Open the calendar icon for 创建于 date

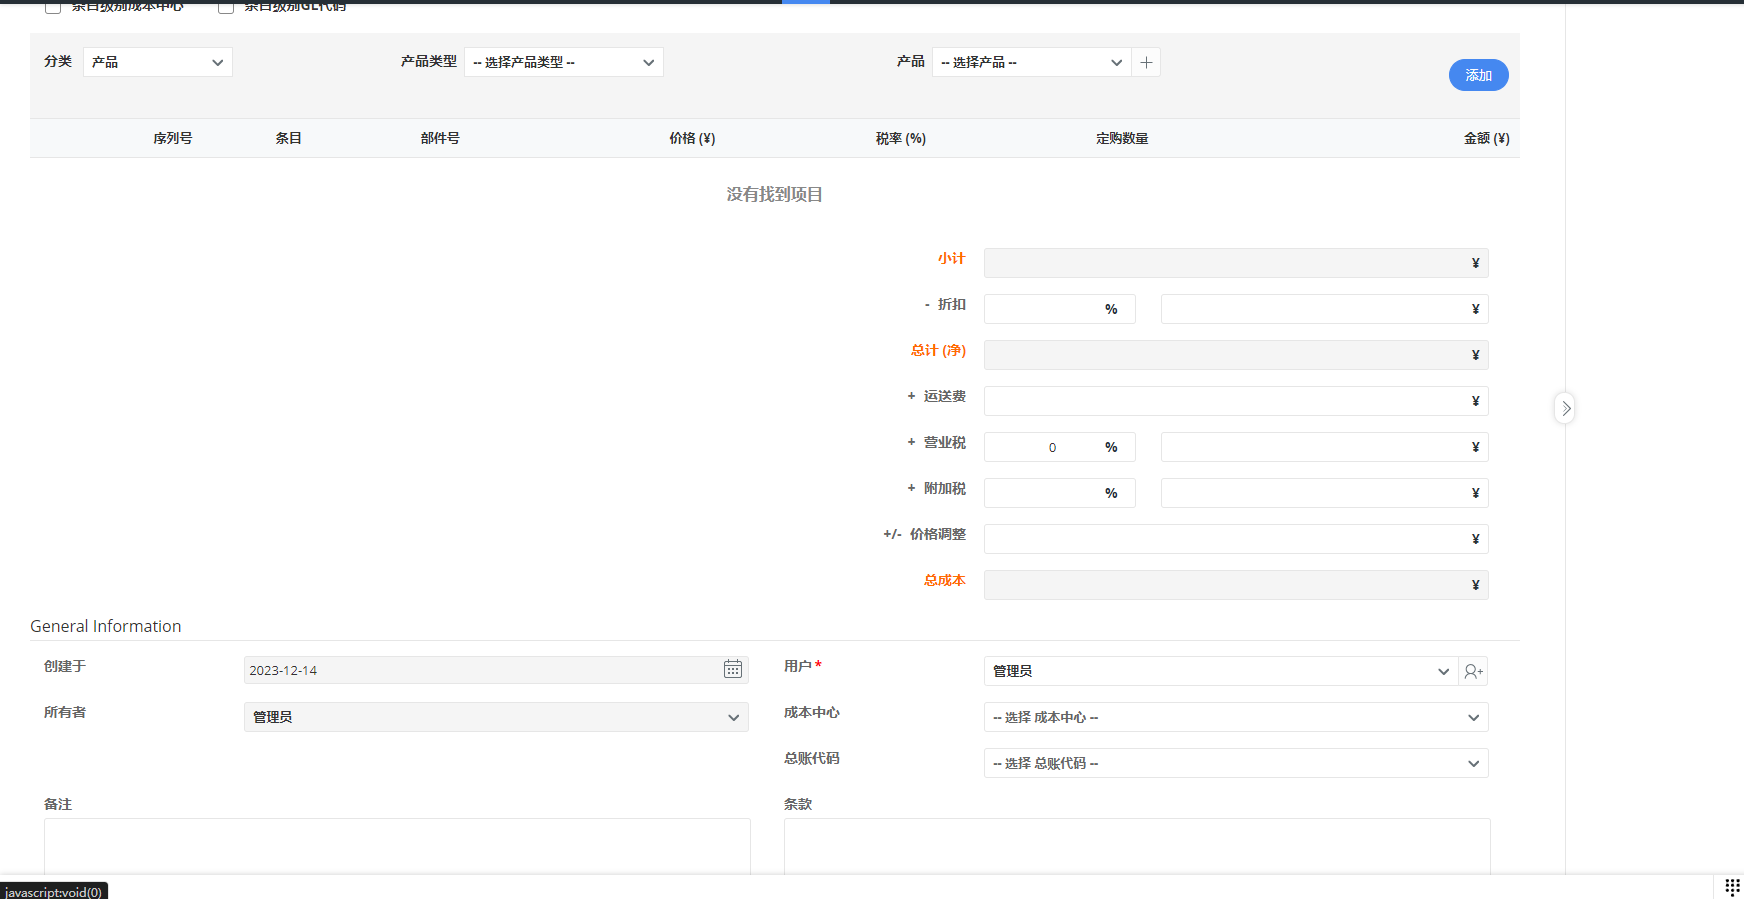click(733, 669)
